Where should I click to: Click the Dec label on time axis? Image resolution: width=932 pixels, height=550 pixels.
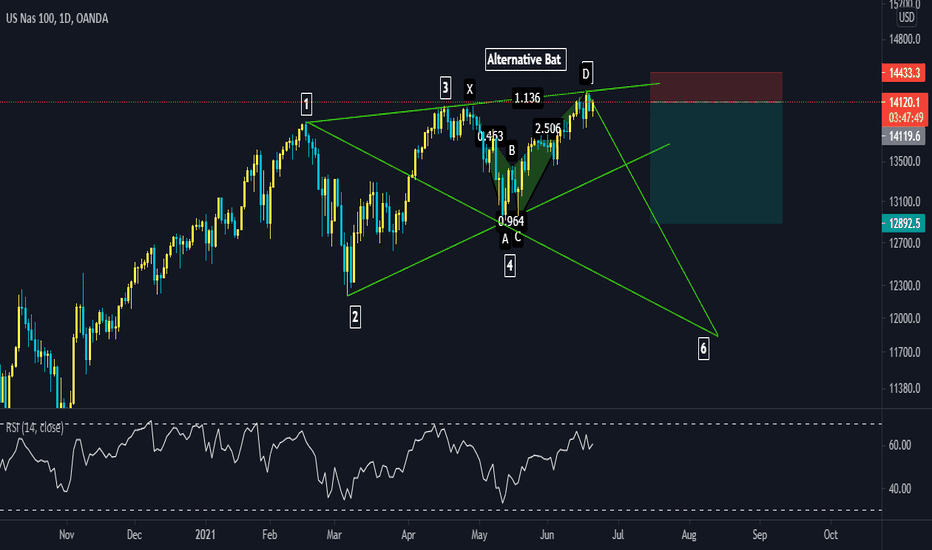(x=134, y=535)
